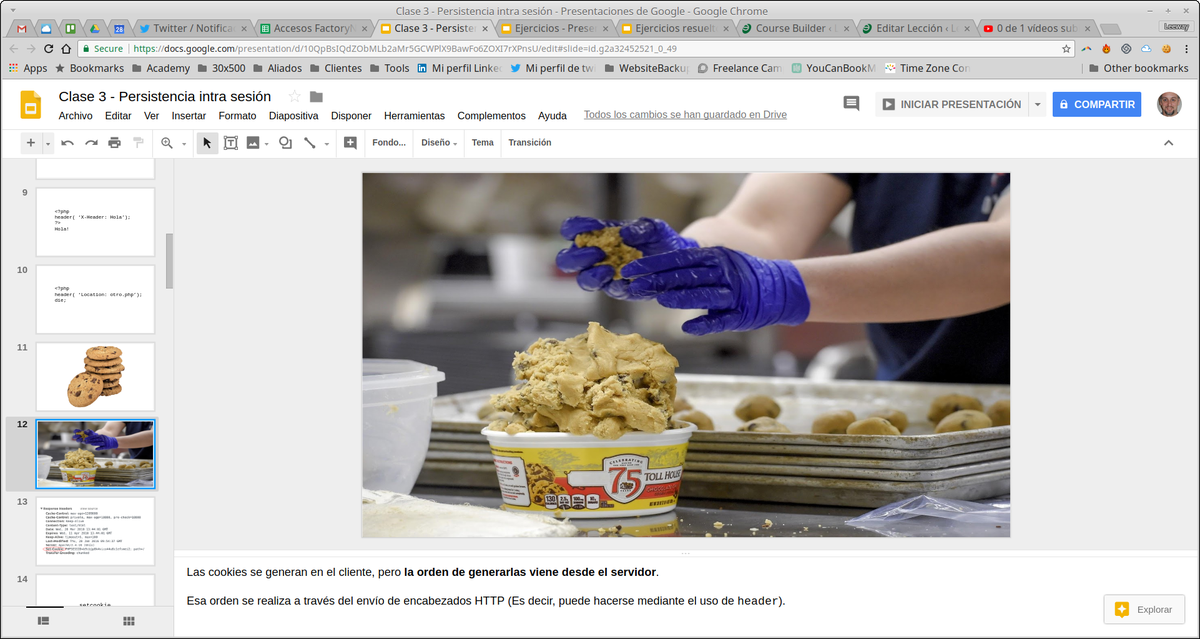Screen dimensions: 1200x639
Task: Open the comments history icon
Action: tap(851, 104)
